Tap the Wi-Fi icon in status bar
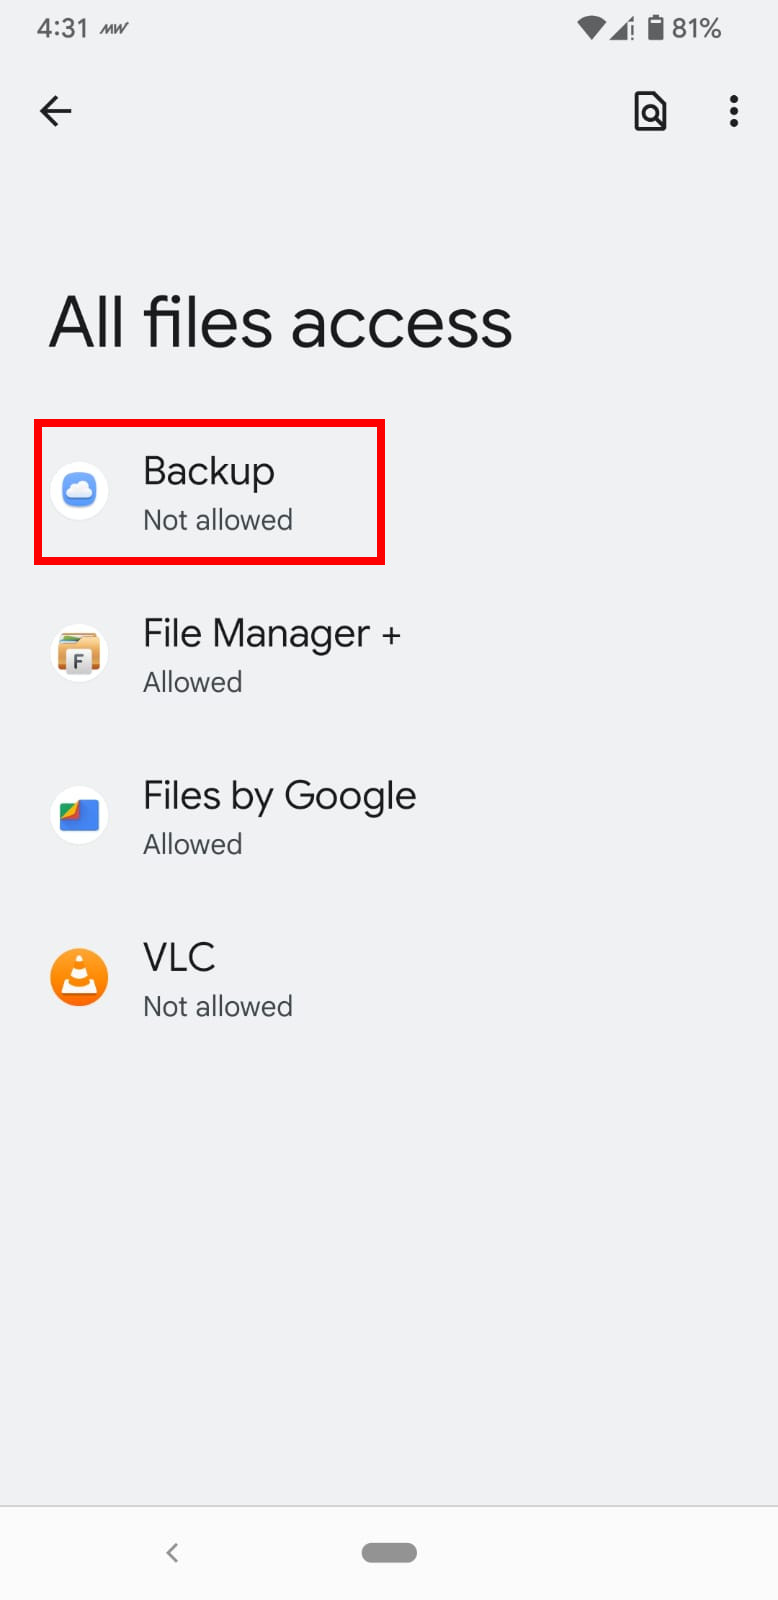 click(x=592, y=28)
